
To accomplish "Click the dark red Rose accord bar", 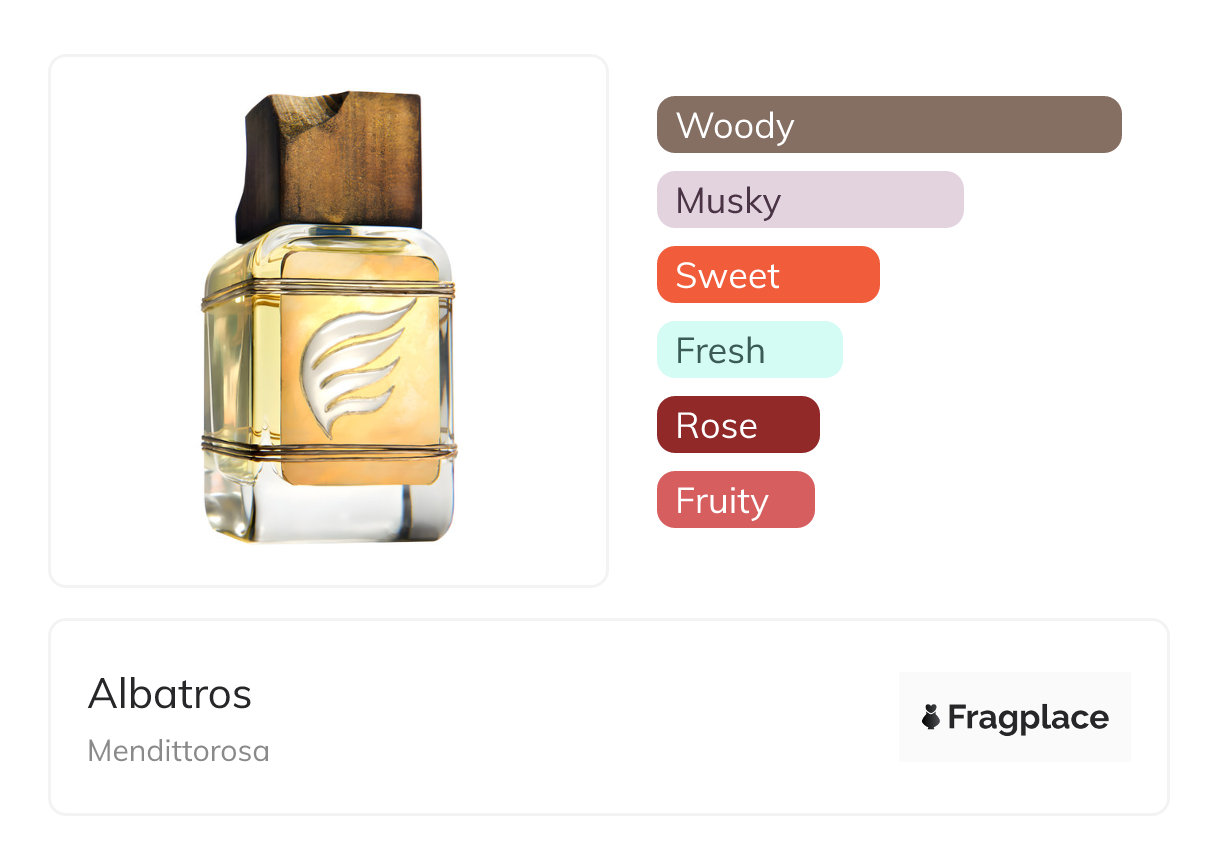I will pos(737,425).
